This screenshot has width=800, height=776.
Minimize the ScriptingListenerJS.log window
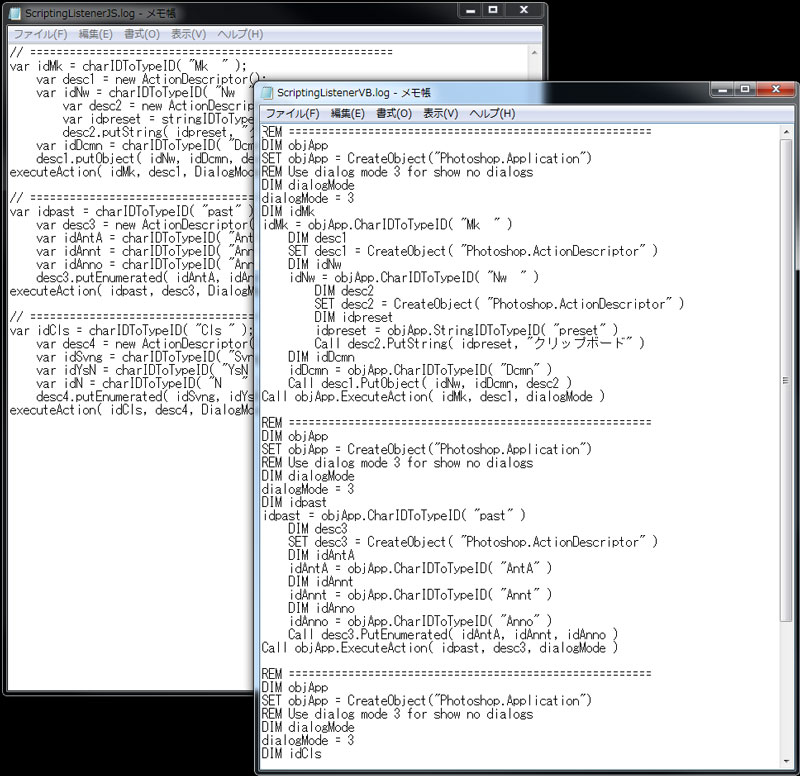[470, 10]
